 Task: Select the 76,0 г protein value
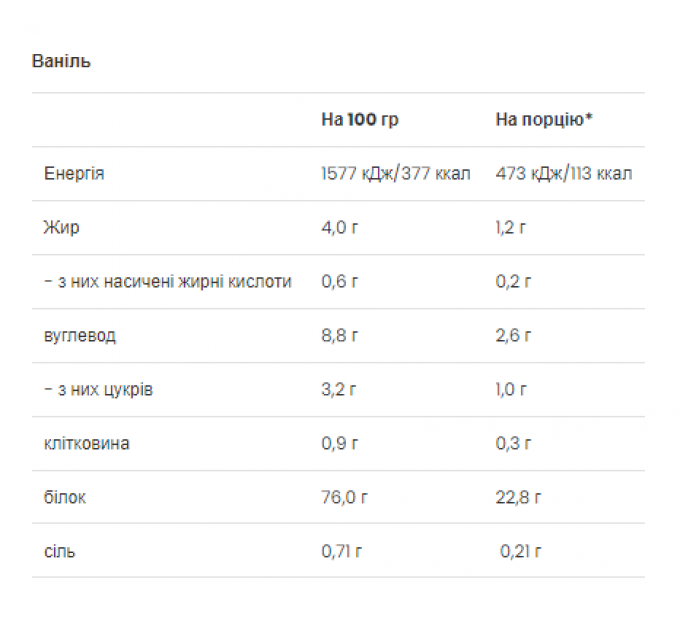pos(344,497)
